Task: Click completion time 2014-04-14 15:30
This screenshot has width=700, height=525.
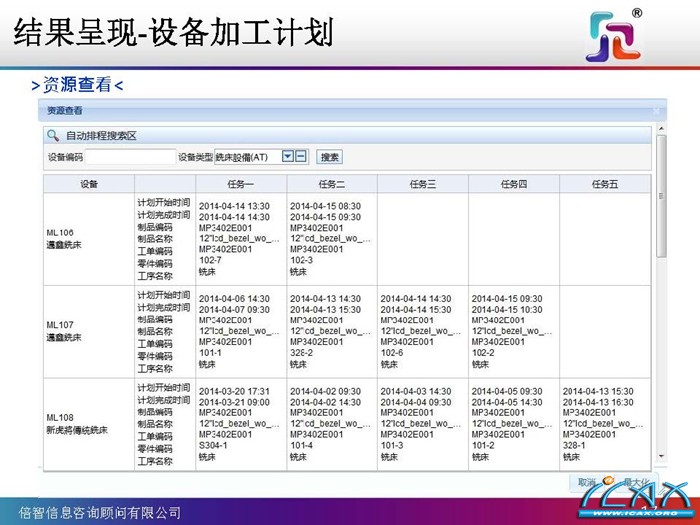Action: pyautogui.click(x=416, y=309)
